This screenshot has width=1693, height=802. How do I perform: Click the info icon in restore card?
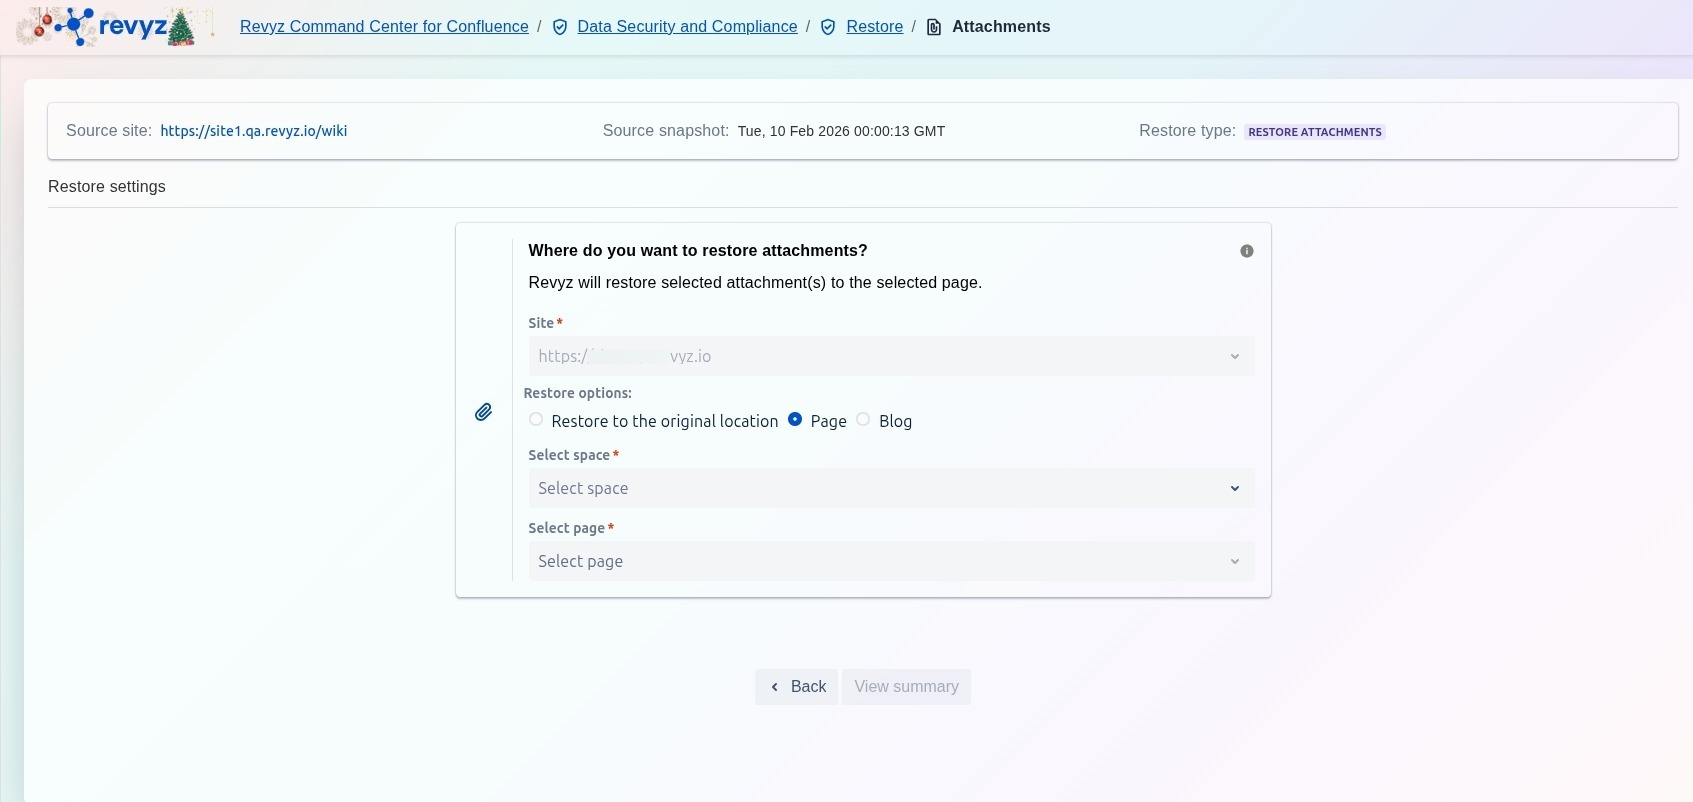(1247, 251)
